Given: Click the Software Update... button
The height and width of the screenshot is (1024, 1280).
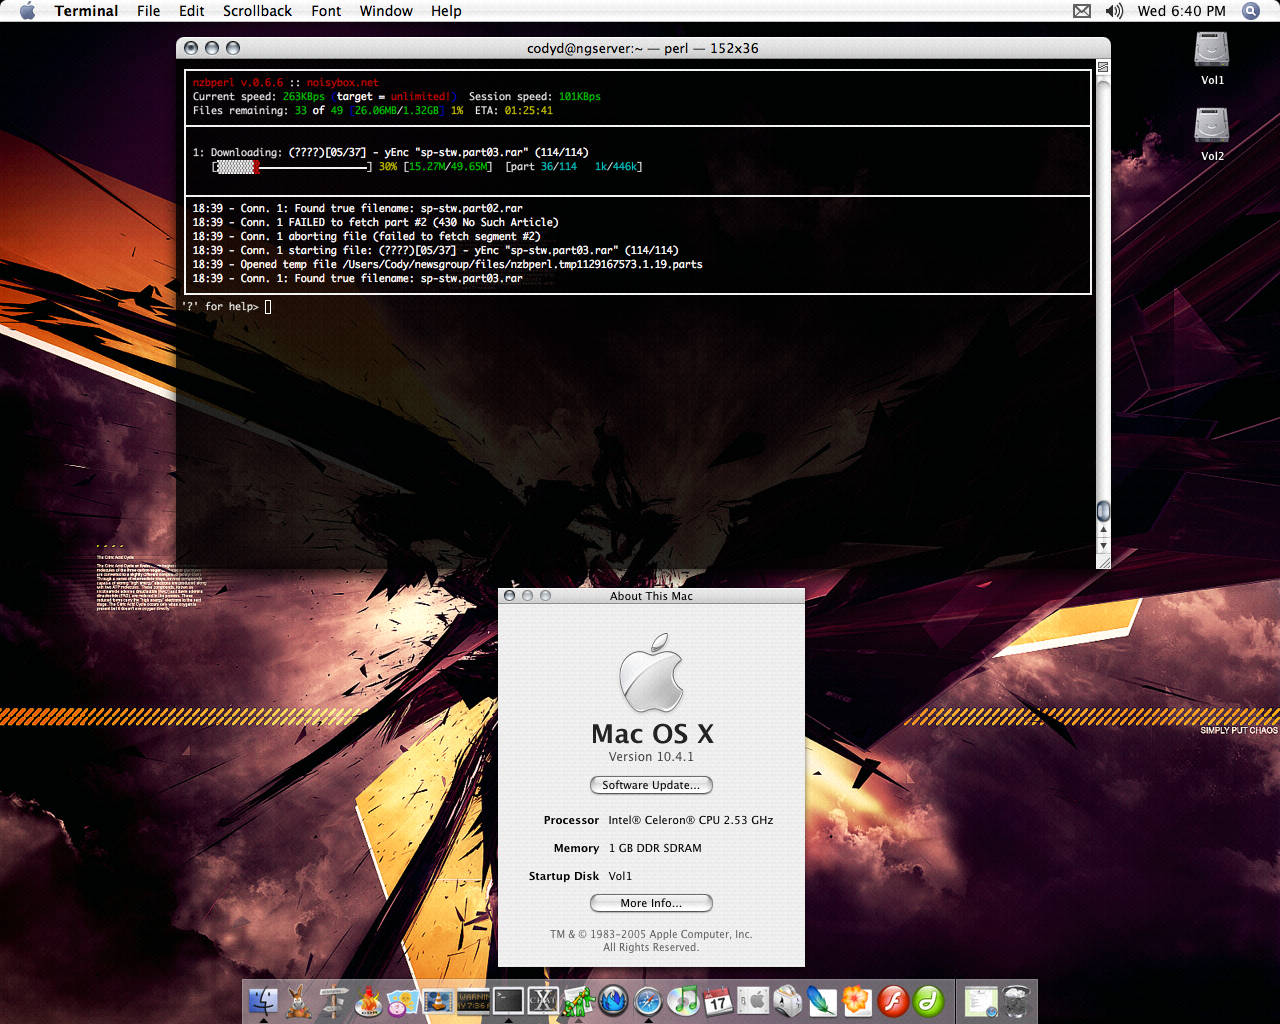Looking at the screenshot, I should pos(651,785).
